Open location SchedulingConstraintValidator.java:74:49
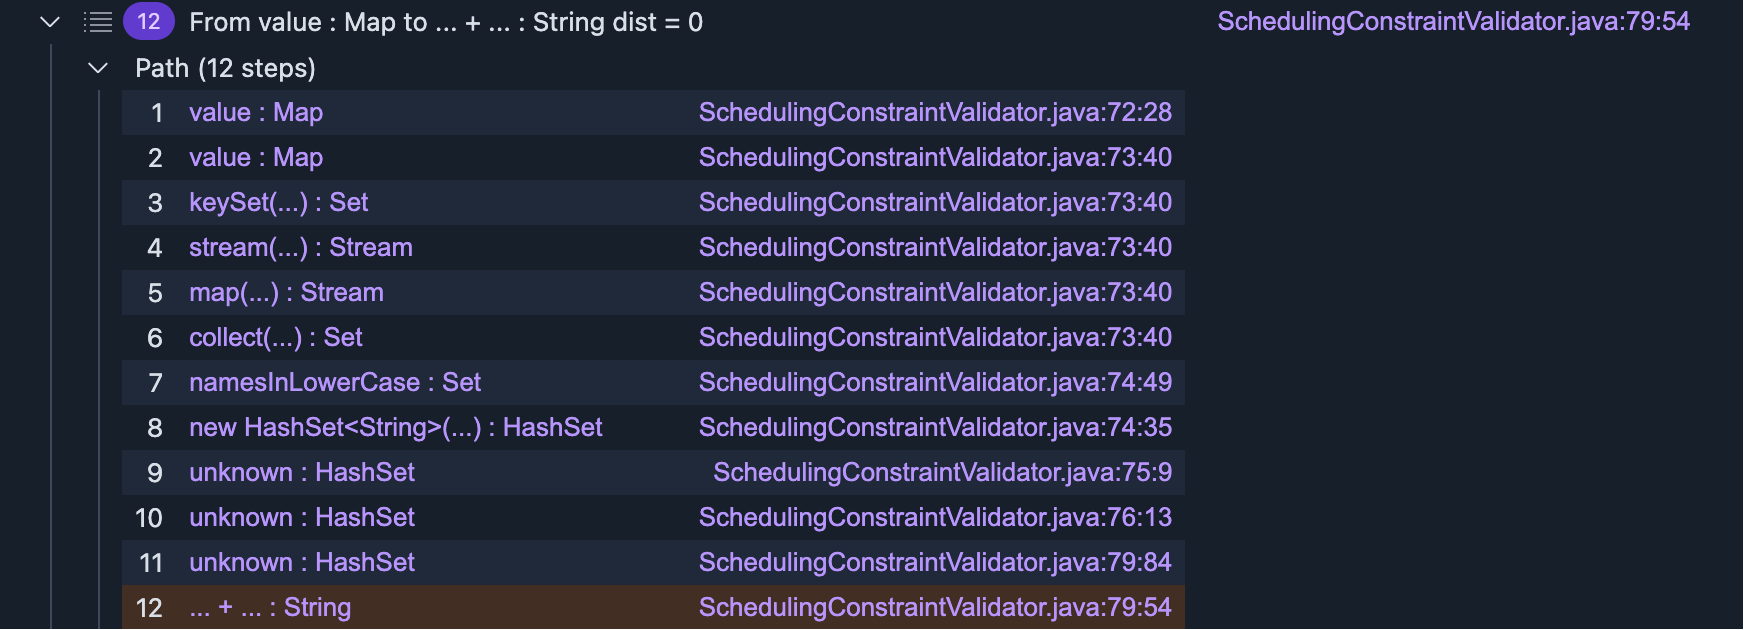The height and width of the screenshot is (630, 1744). (935, 383)
